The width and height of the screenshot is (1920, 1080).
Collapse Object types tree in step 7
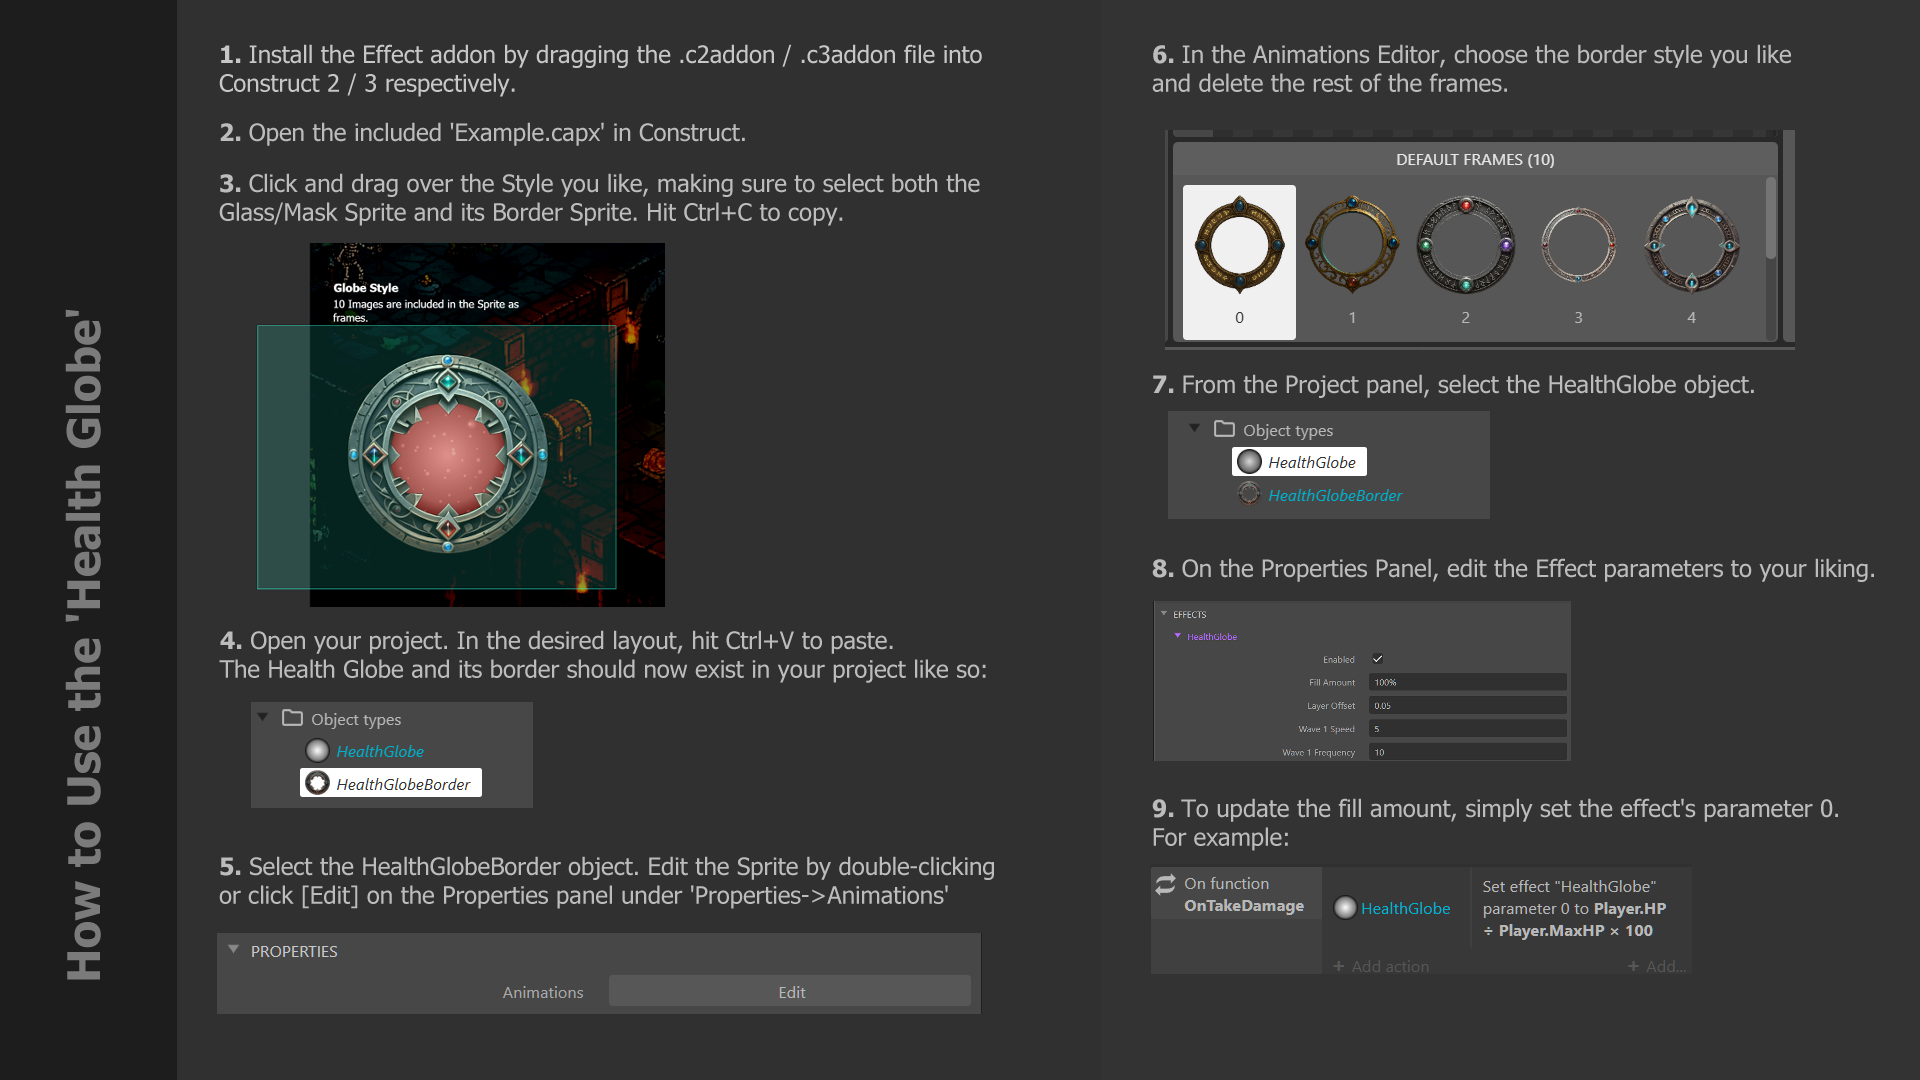[1194, 428]
